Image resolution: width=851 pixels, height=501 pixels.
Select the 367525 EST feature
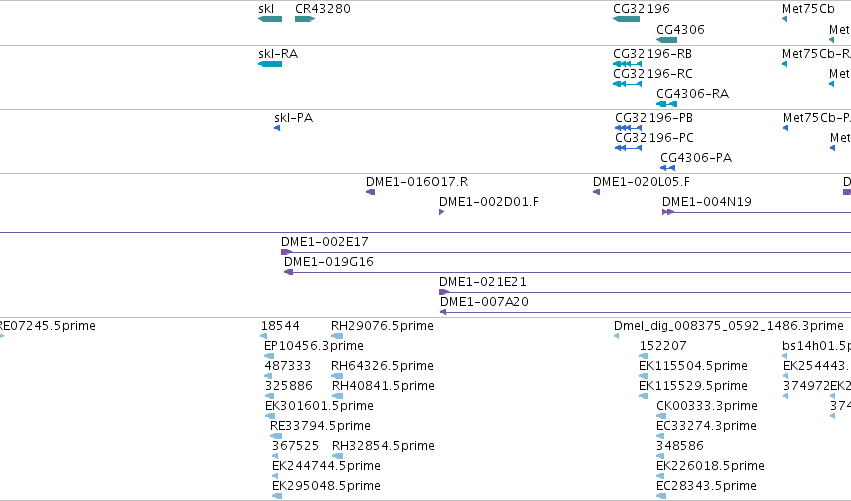275,457
